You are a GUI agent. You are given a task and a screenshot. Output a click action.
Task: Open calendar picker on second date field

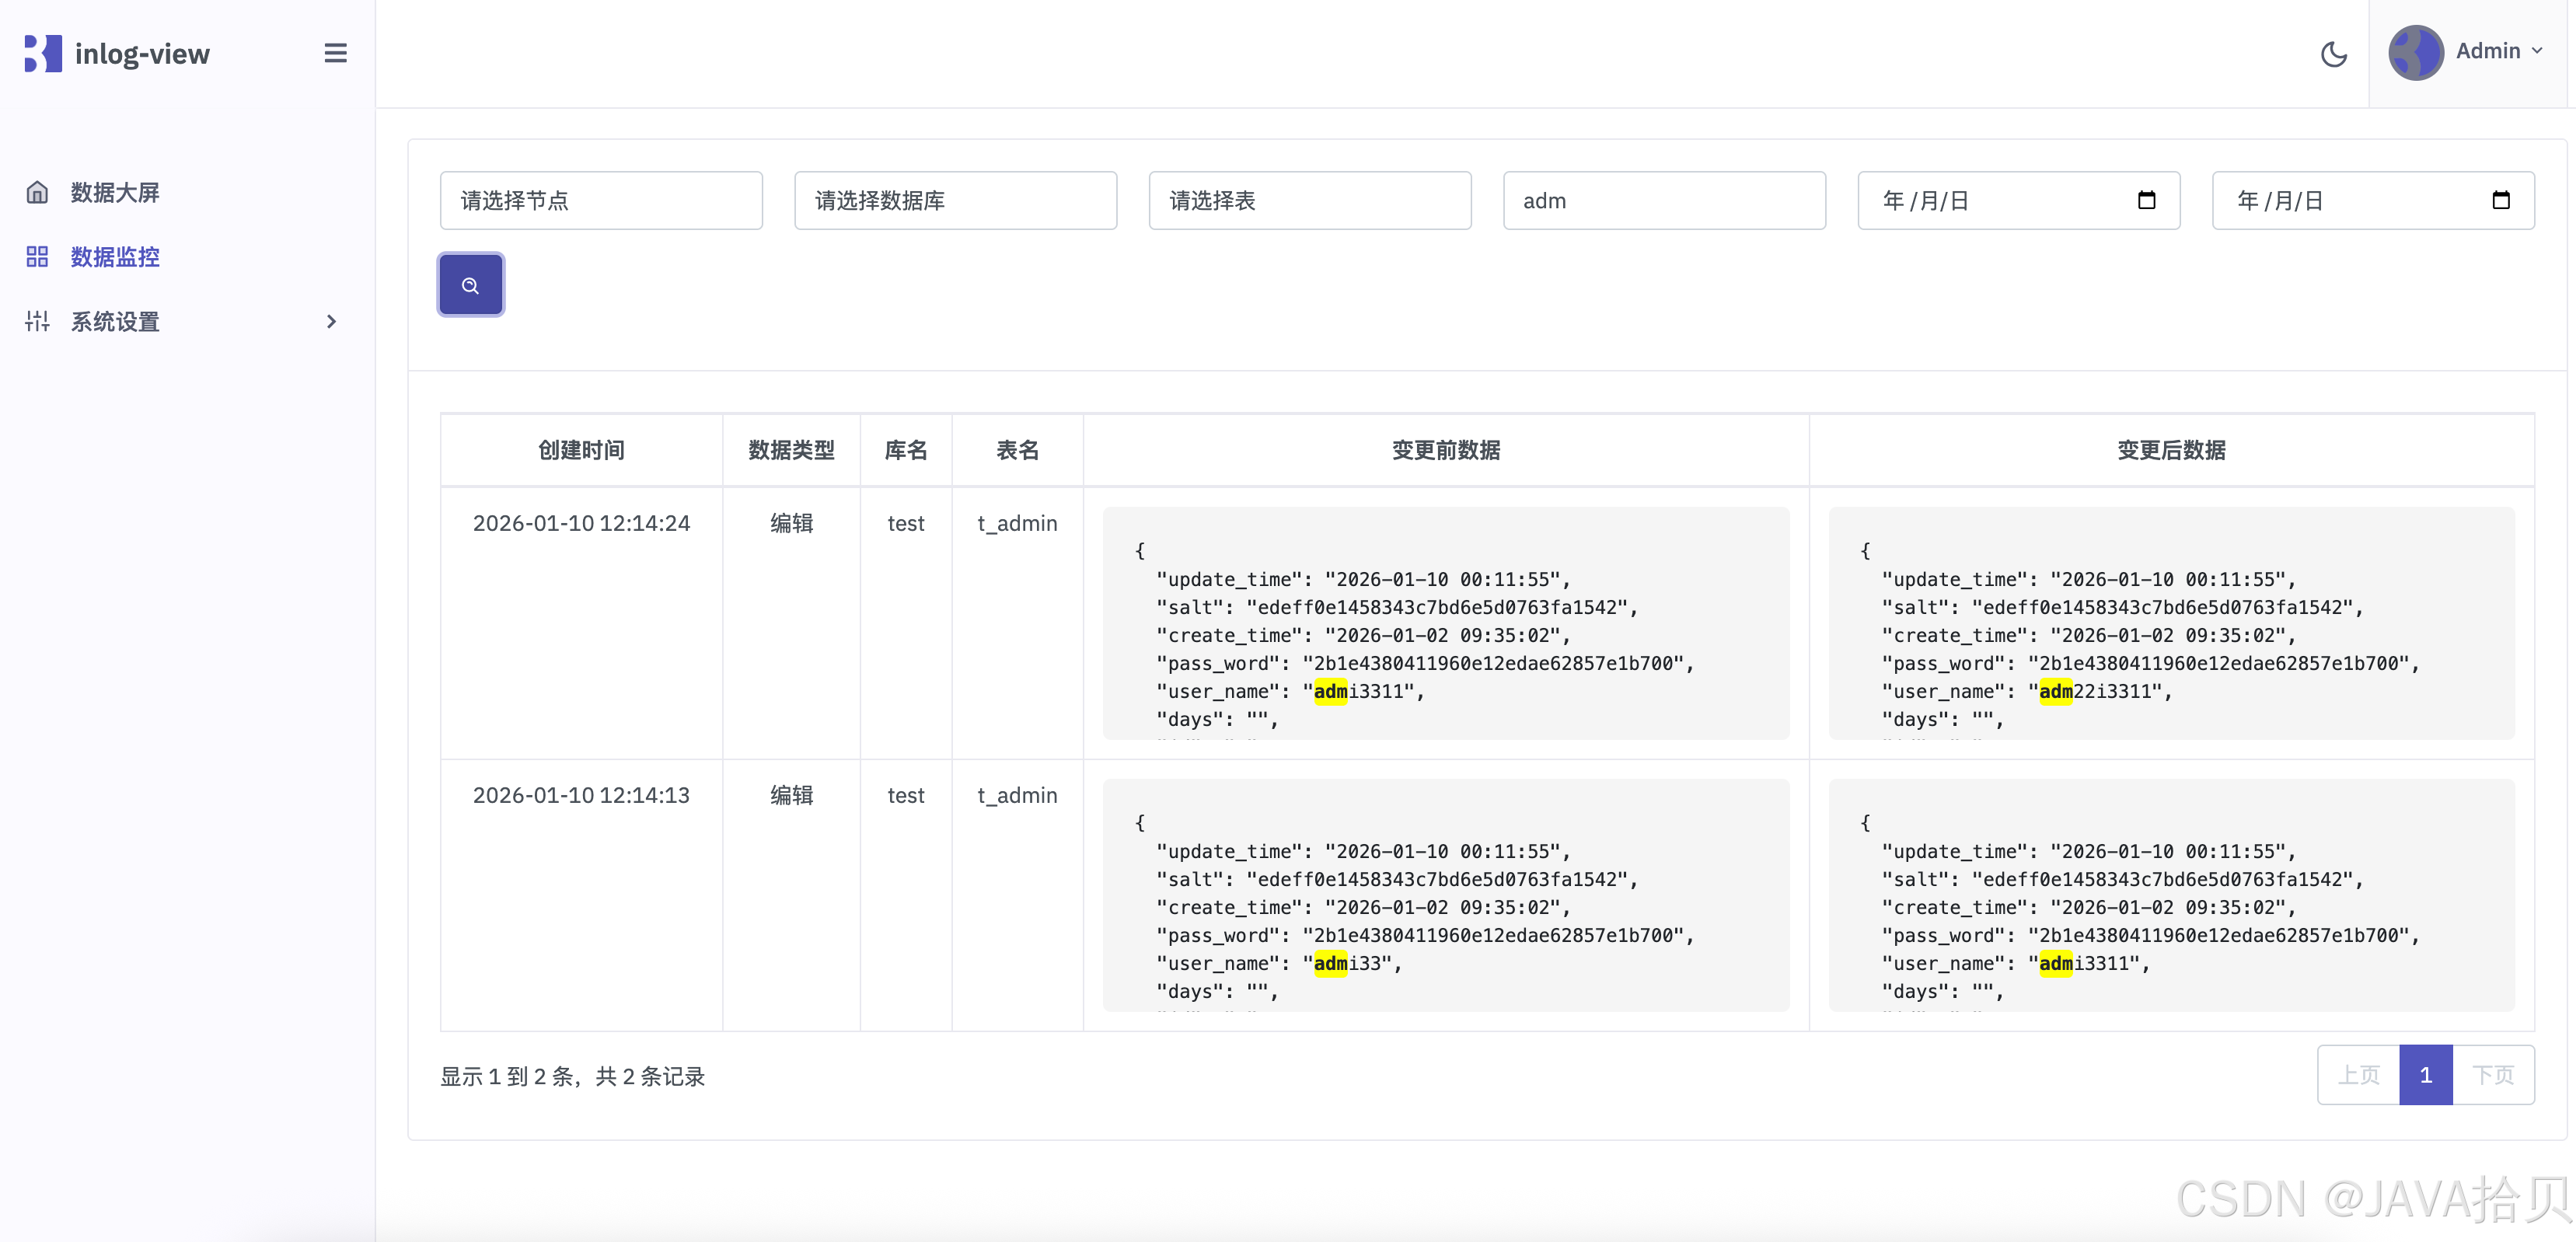tap(2500, 201)
